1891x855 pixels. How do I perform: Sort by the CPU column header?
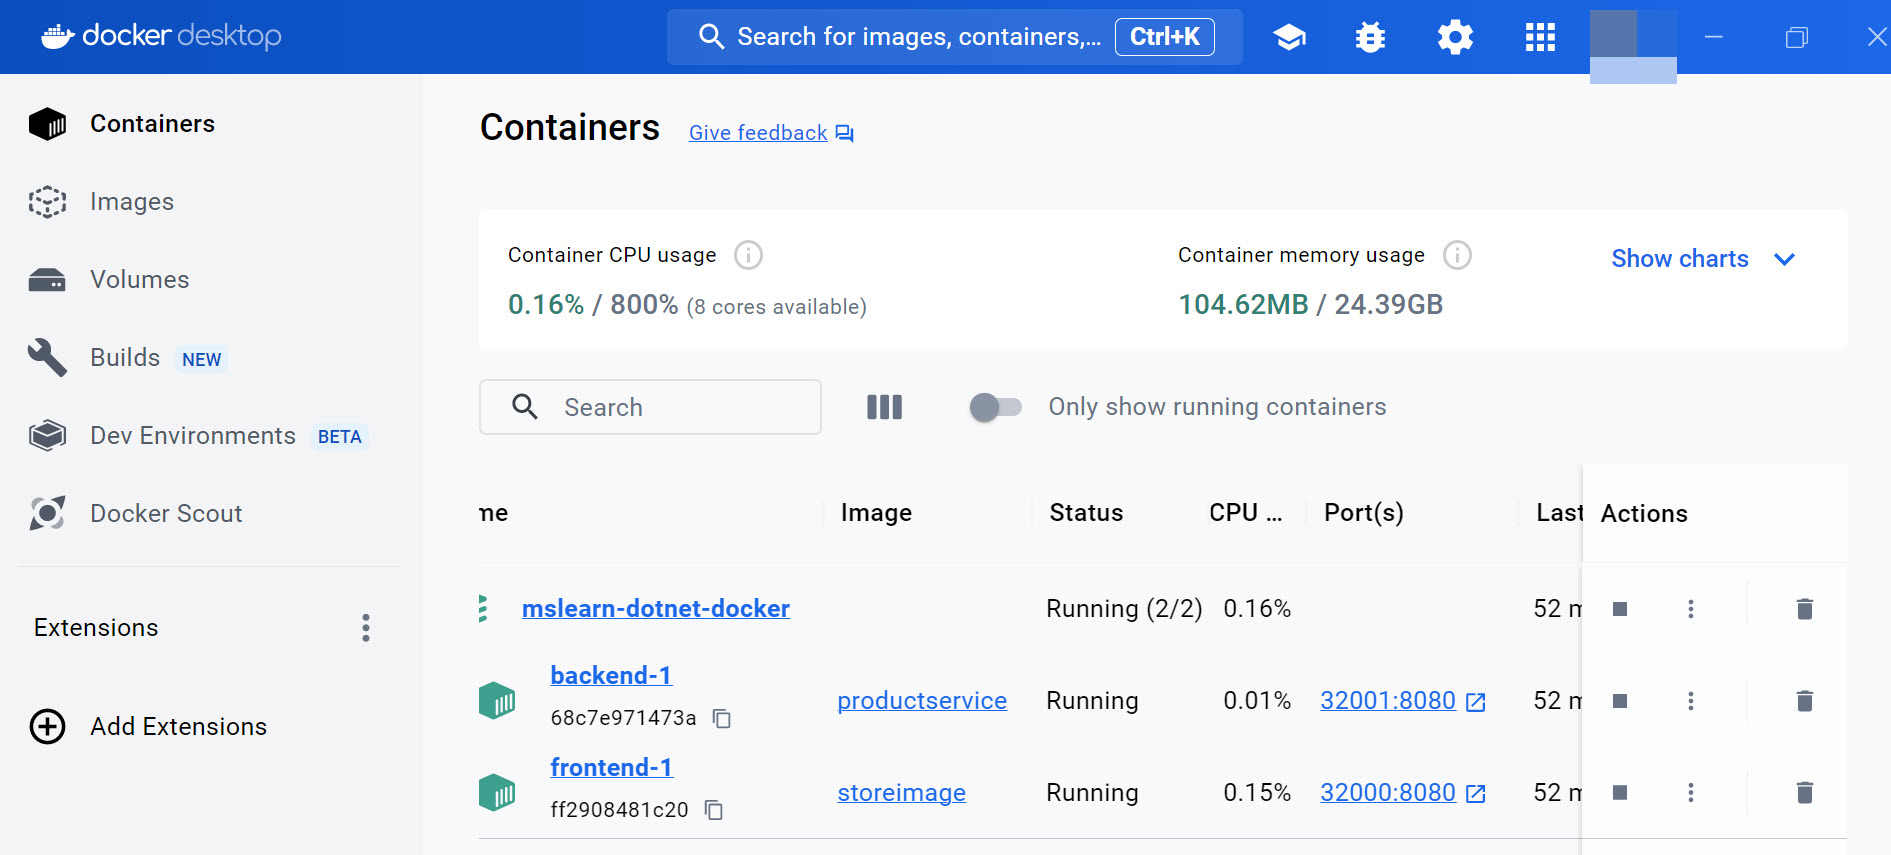1245,513
